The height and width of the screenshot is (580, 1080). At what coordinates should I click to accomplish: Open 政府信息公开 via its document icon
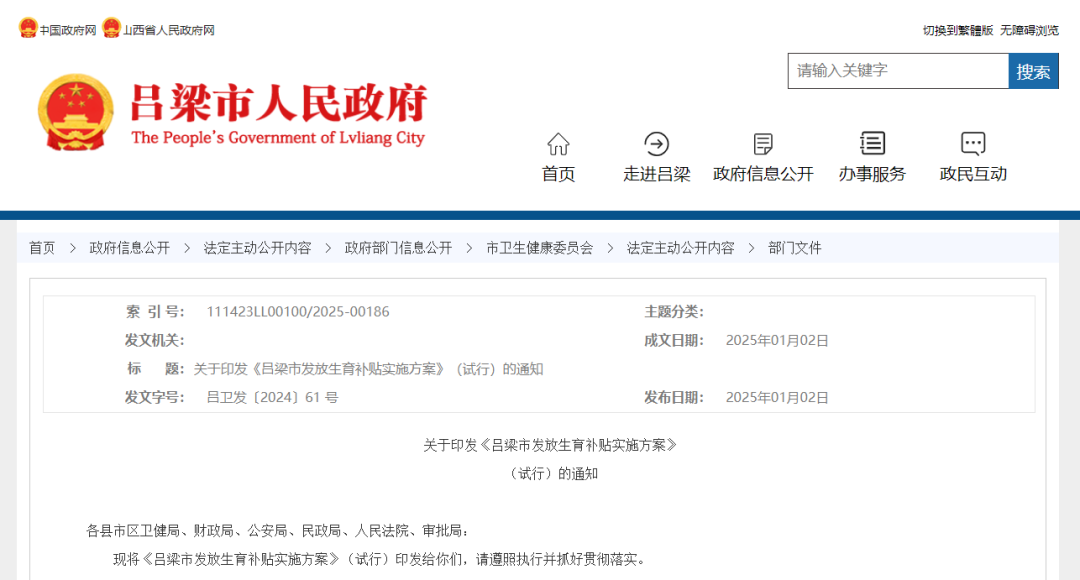763,143
